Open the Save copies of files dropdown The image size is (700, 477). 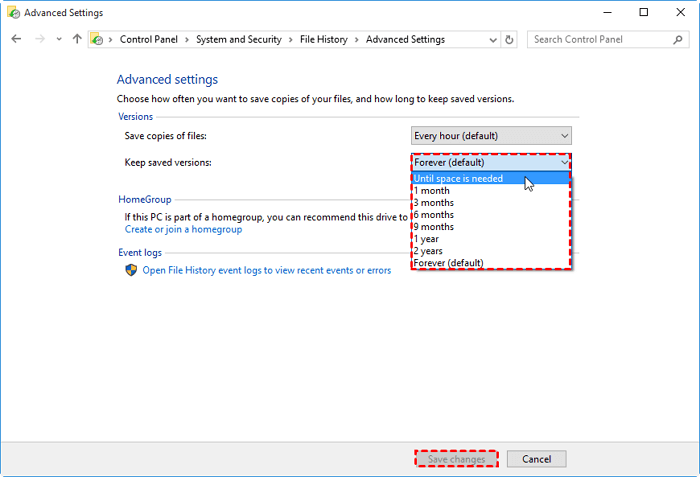click(491, 135)
